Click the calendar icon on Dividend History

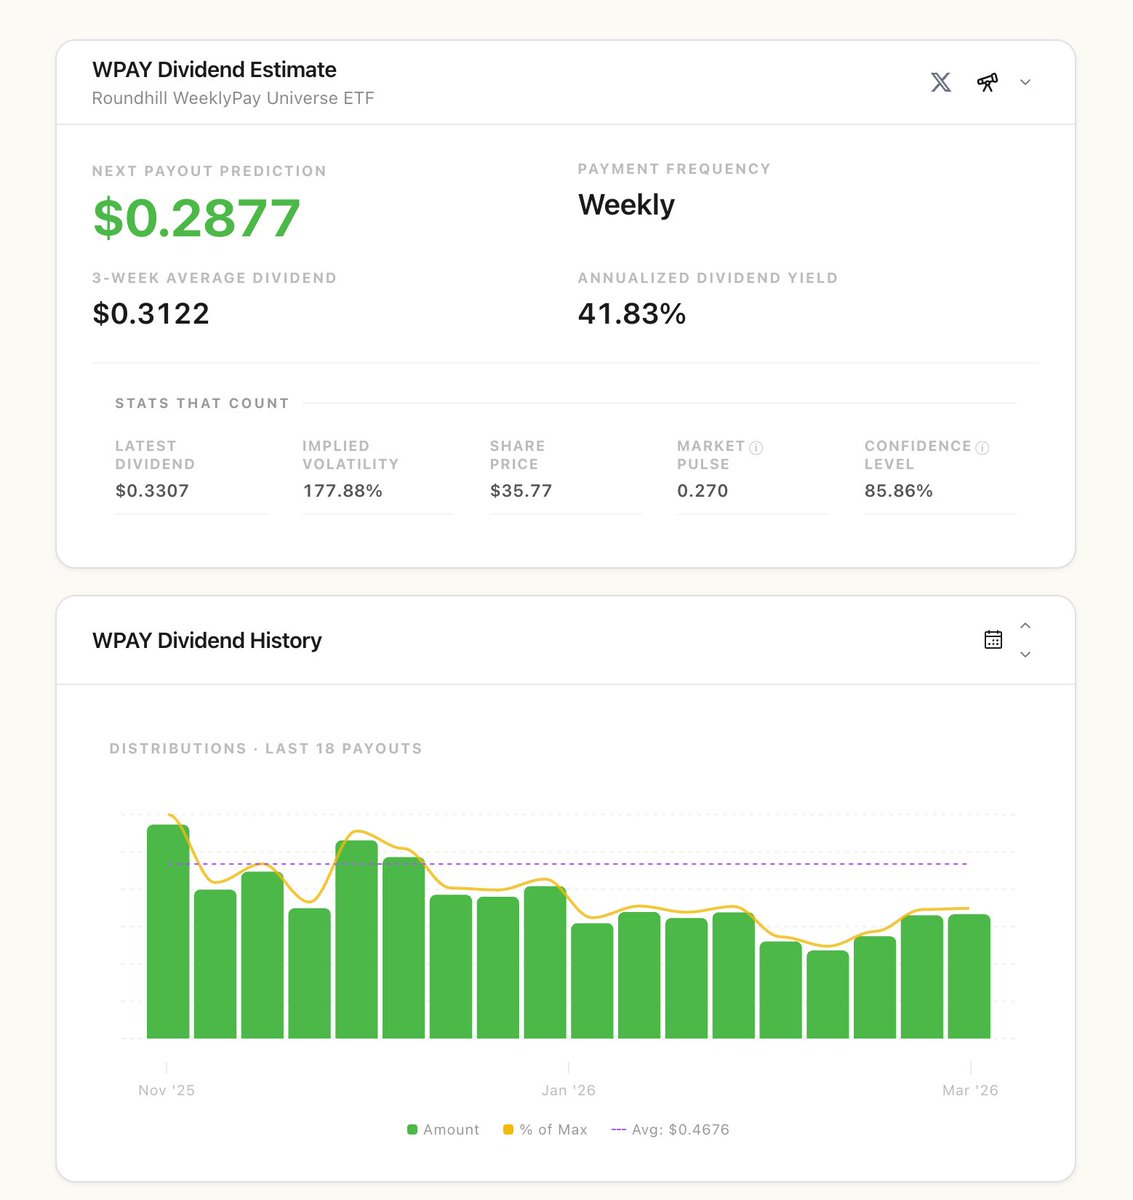(992, 639)
